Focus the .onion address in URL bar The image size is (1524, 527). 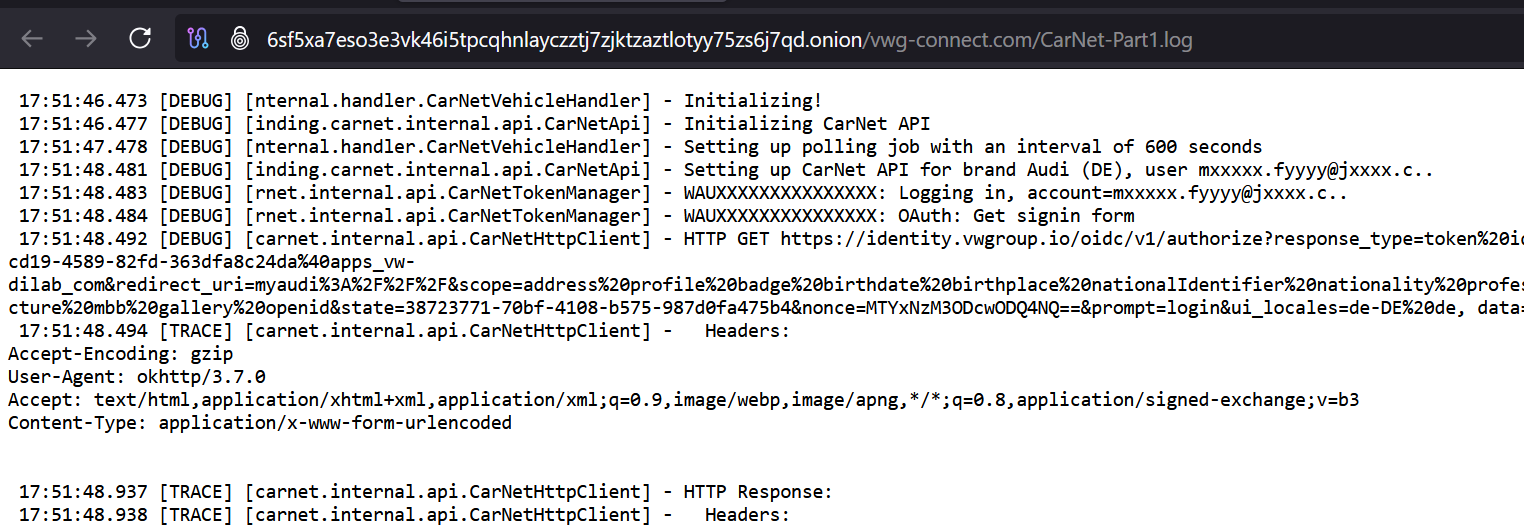pos(564,40)
